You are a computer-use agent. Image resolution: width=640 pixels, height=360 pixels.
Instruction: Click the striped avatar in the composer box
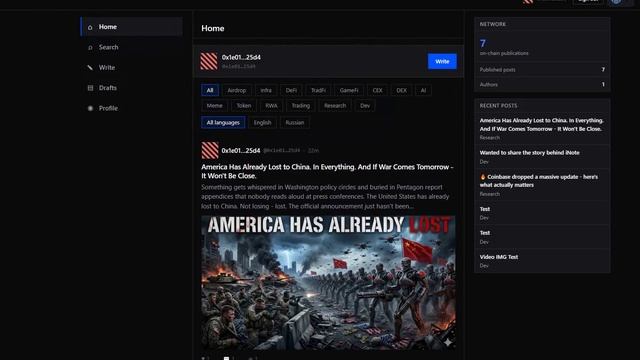click(209, 61)
